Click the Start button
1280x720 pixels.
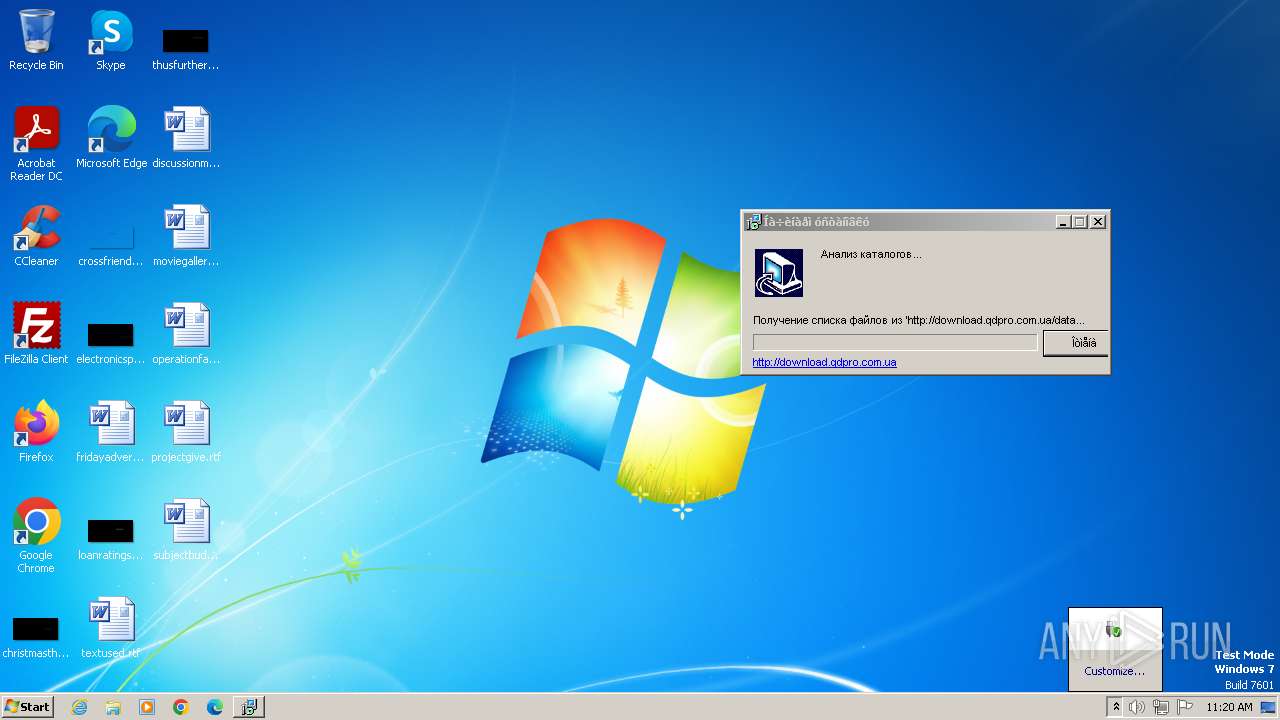pos(28,706)
